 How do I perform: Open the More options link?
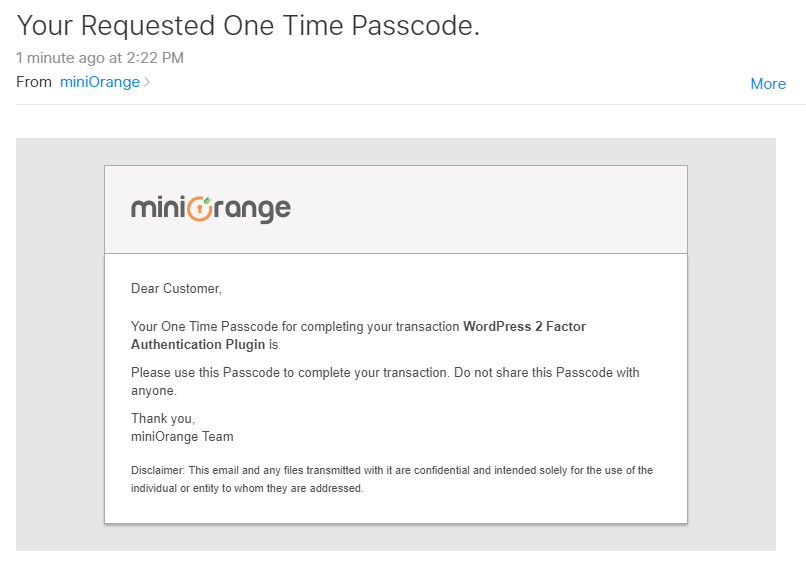(x=768, y=84)
